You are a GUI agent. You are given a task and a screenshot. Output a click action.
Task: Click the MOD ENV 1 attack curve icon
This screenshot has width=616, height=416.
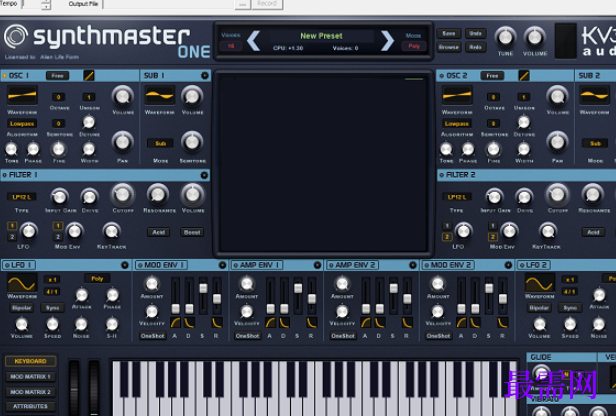[x=175, y=323]
